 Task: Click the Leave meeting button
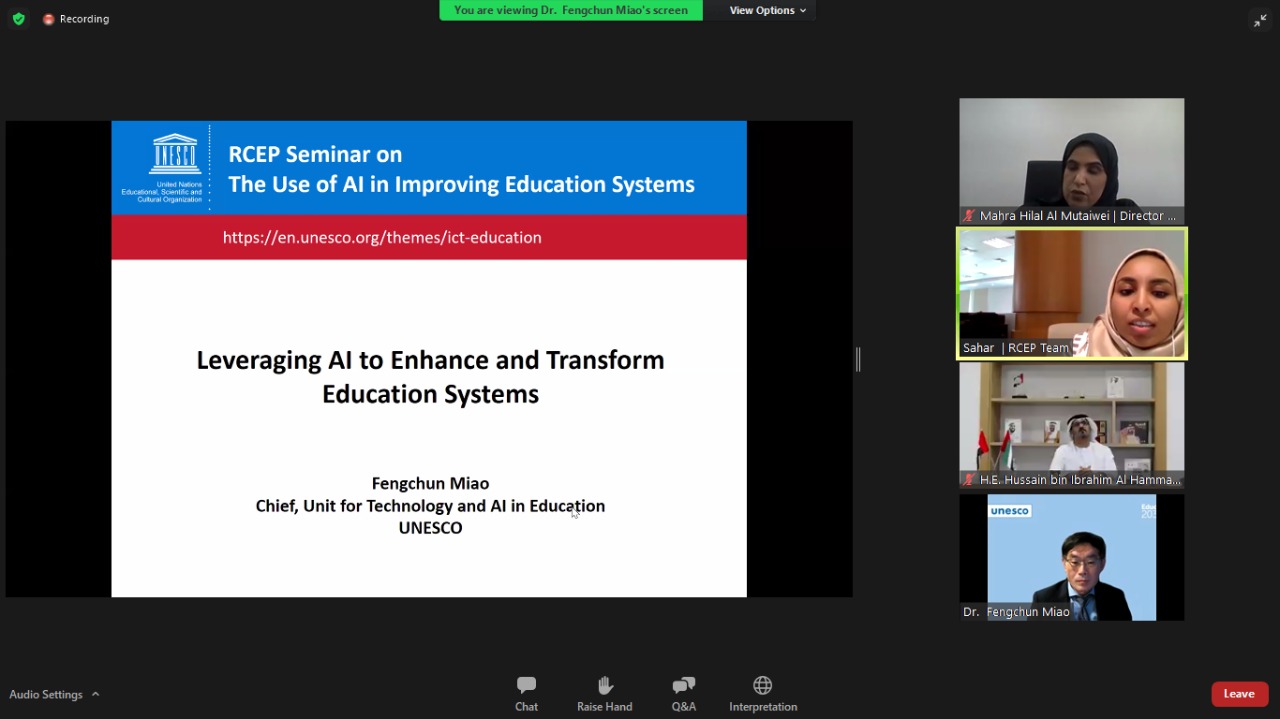coord(1239,694)
